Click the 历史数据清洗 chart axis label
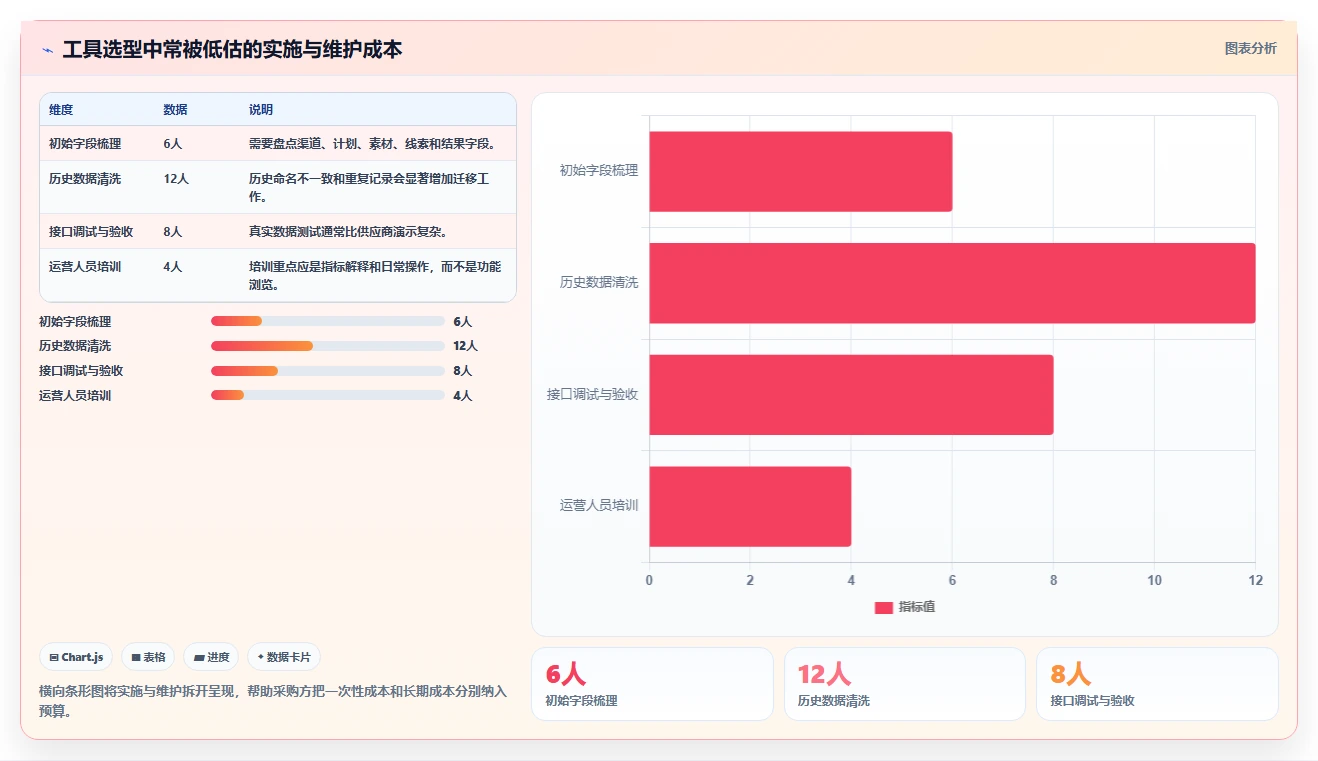This screenshot has width=1318, height=761. pyautogui.click(x=599, y=283)
